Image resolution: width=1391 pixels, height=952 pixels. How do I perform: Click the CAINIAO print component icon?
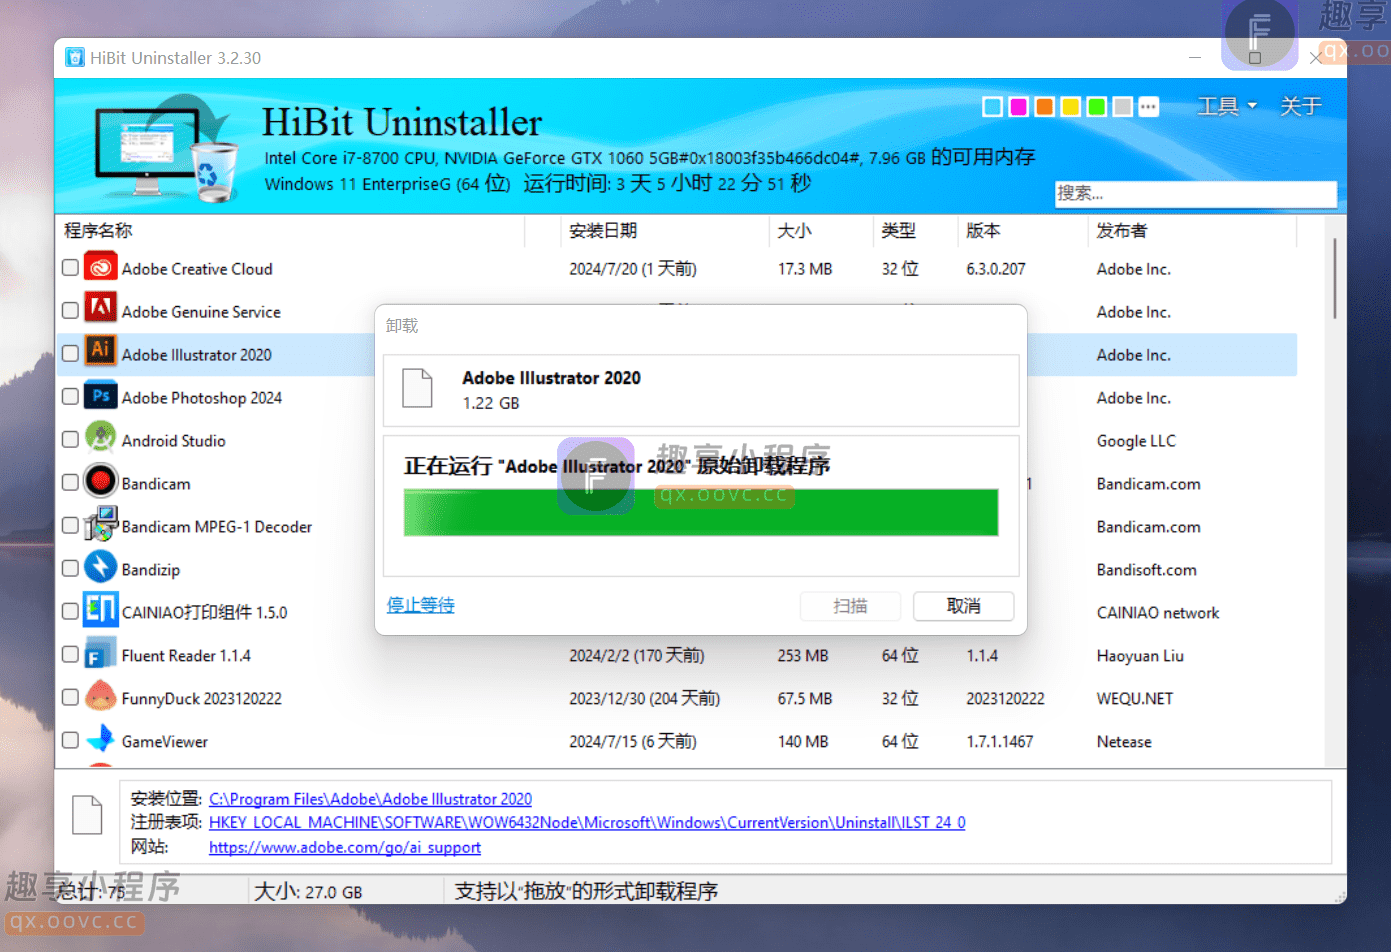101,609
